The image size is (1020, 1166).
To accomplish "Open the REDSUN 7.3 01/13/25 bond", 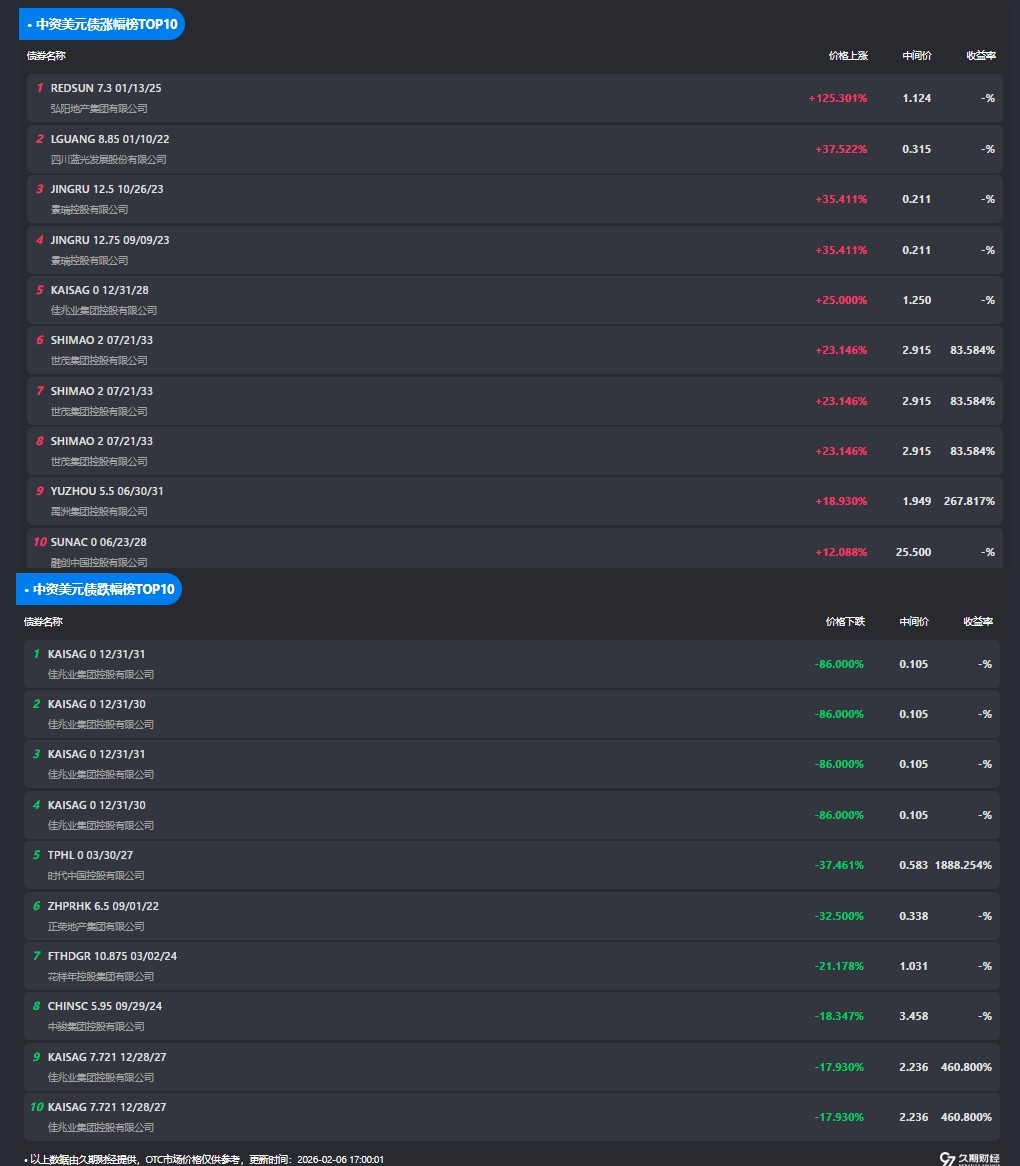I will 106,88.
